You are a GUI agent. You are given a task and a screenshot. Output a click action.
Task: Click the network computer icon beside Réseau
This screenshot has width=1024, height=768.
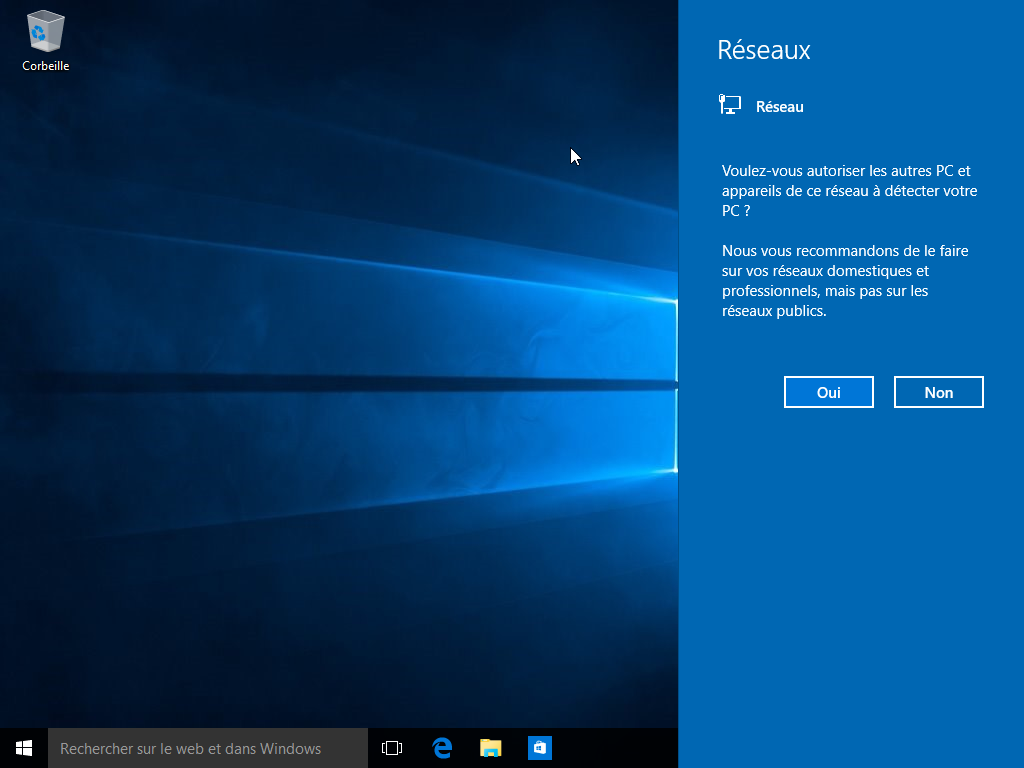point(730,105)
